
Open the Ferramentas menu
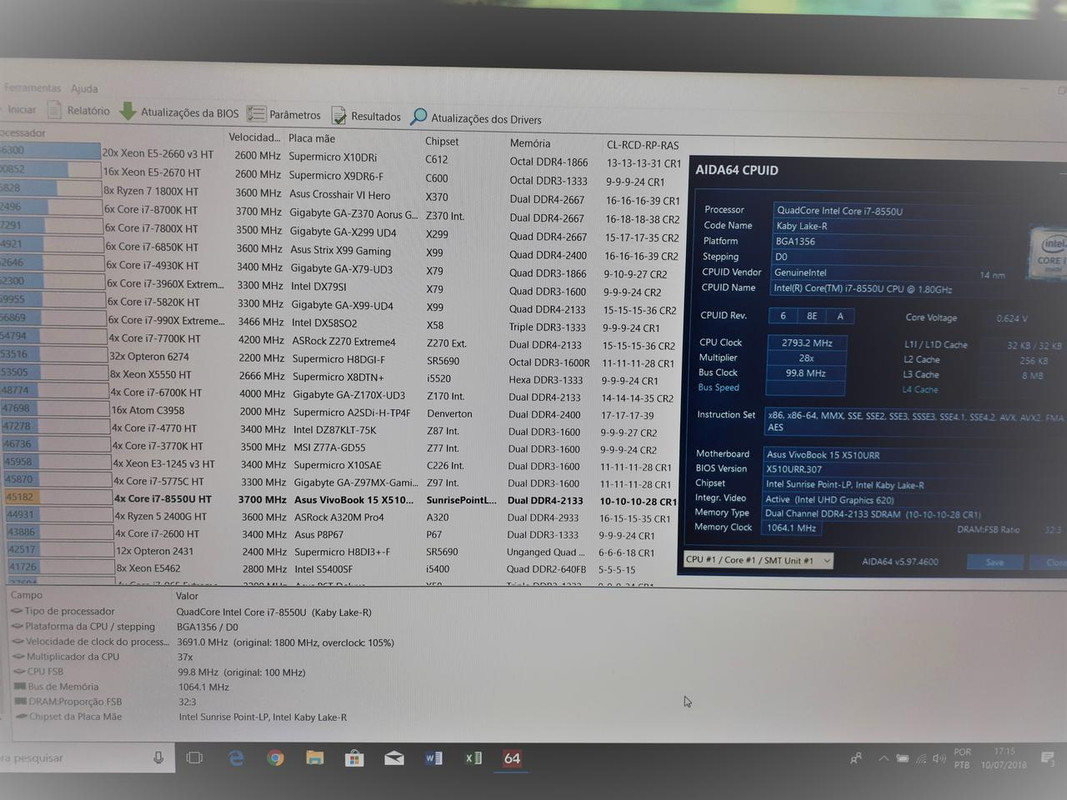[32, 88]
